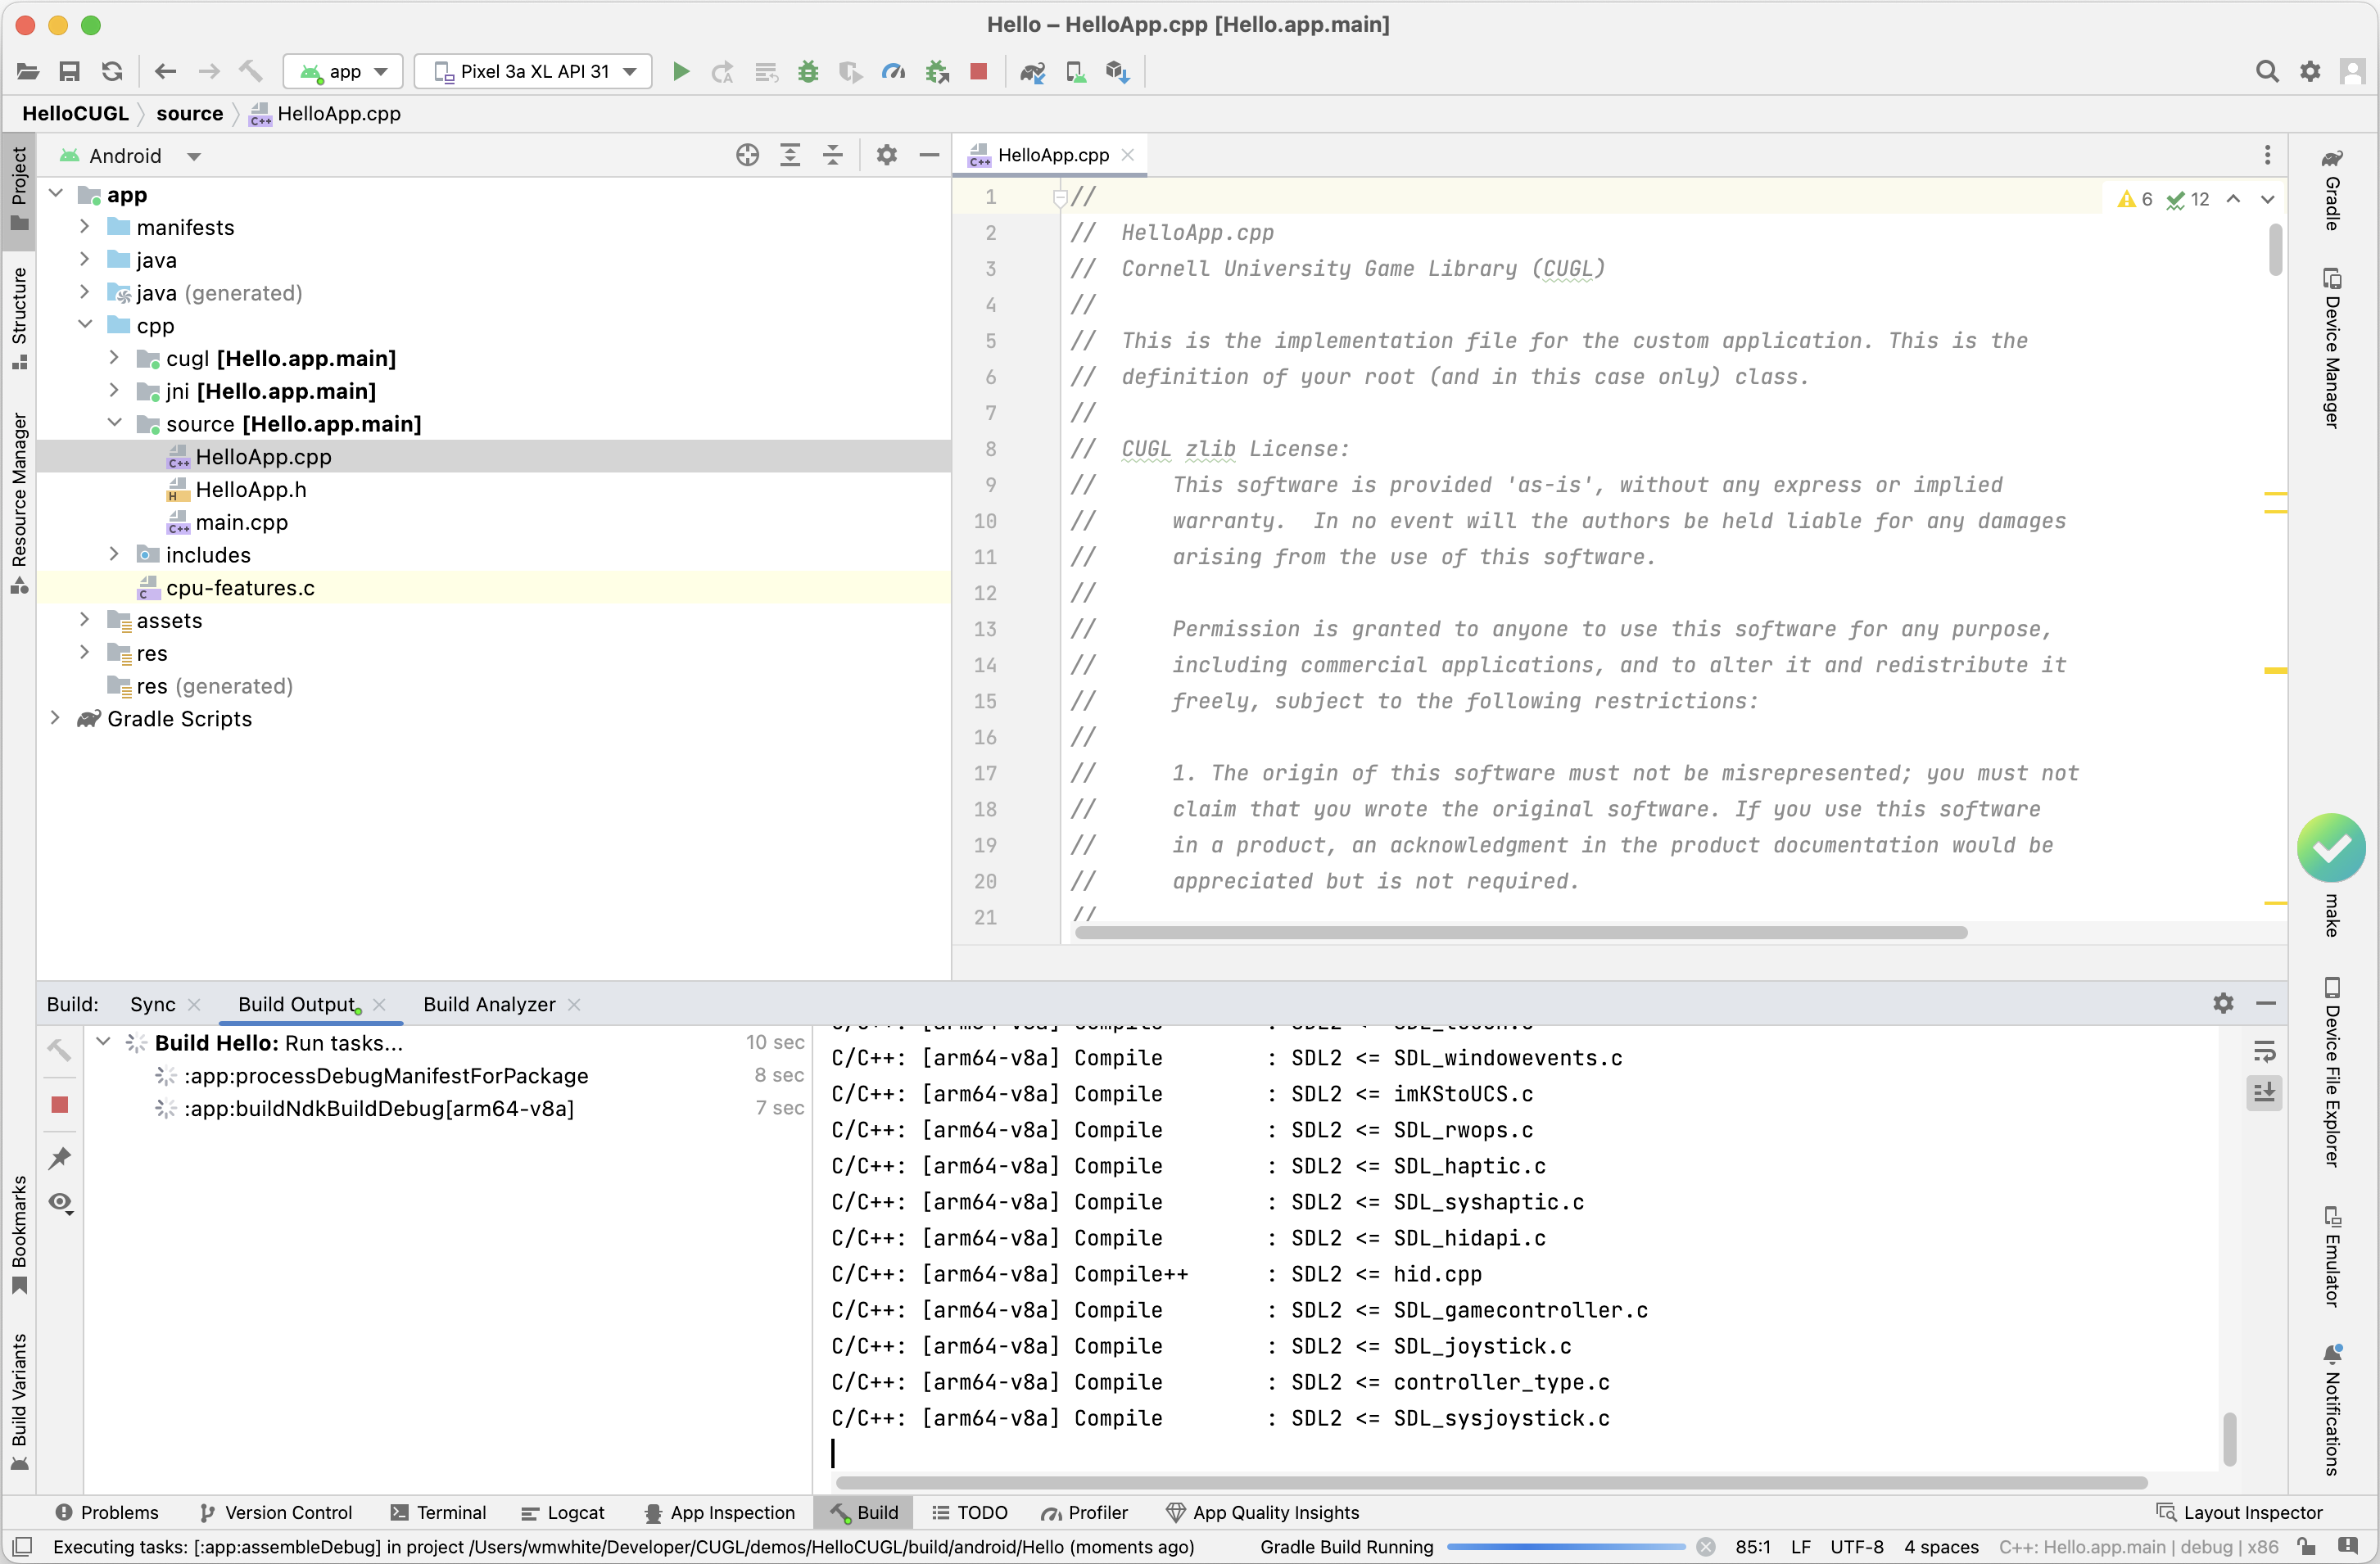Screen dimensions: 2380x1564
Task: Open the Sync build tab
Action: tap(152, 1004)
